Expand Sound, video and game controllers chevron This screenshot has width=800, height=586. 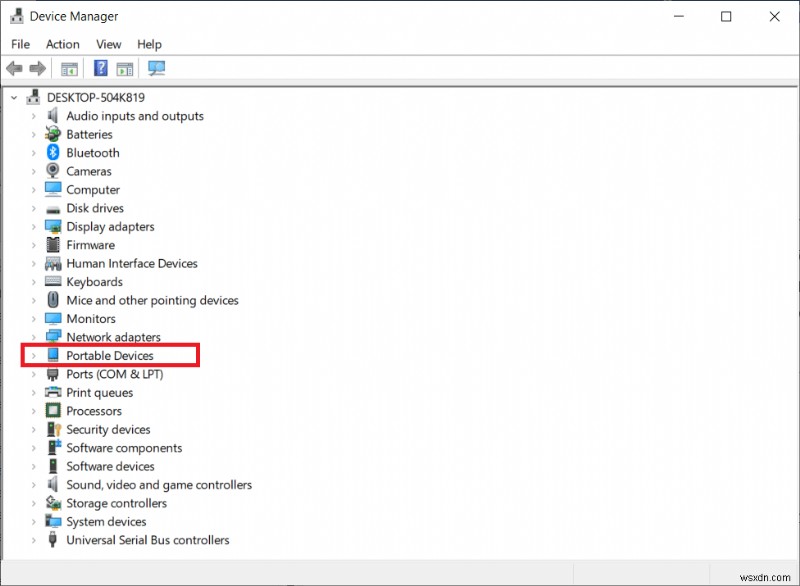point(34,485)
